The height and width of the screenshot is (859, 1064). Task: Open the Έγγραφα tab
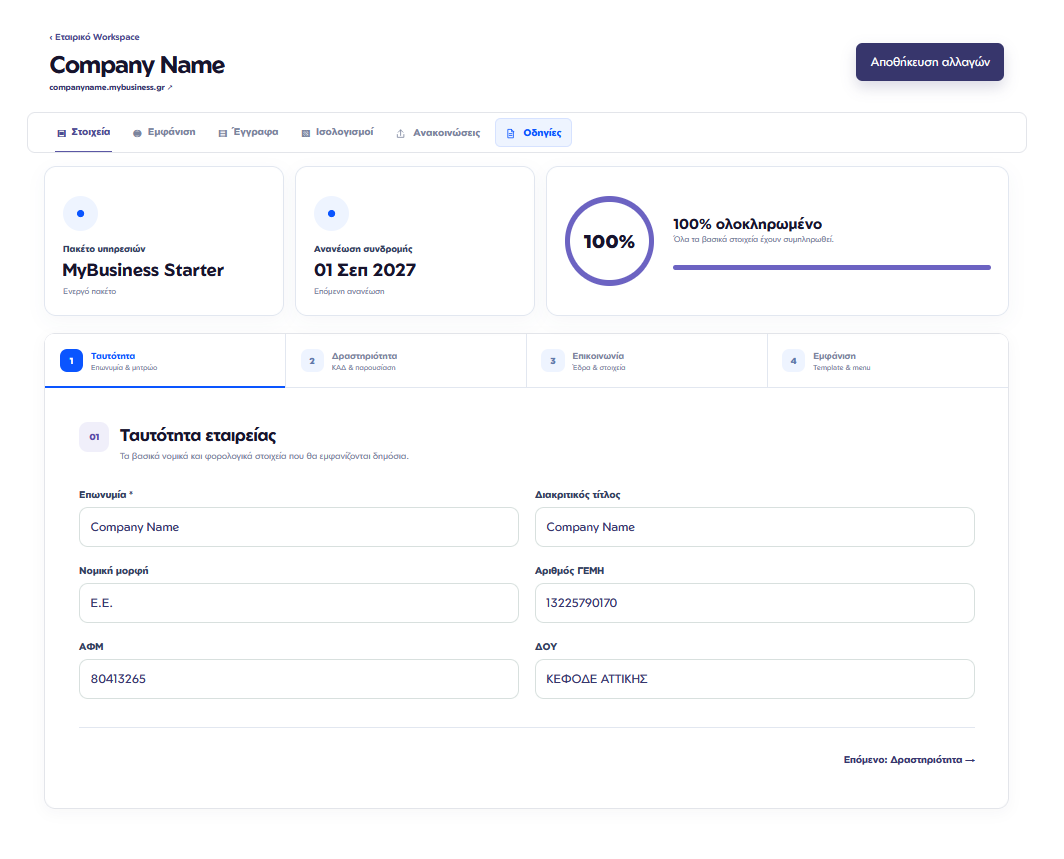(x=248, y=132)
